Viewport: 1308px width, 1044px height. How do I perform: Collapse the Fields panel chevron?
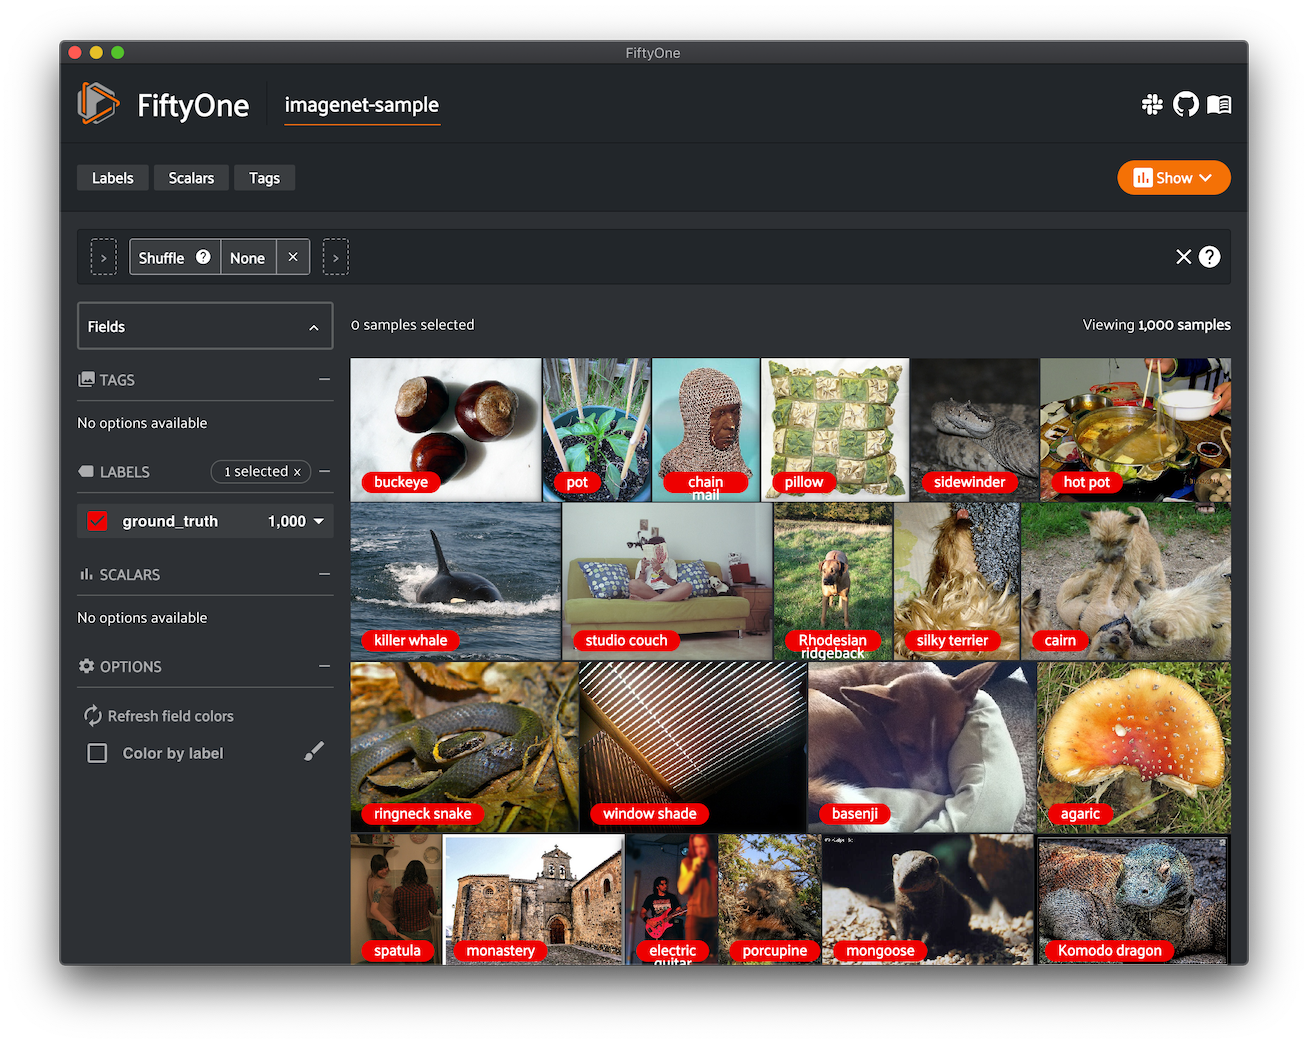point(314,327)
